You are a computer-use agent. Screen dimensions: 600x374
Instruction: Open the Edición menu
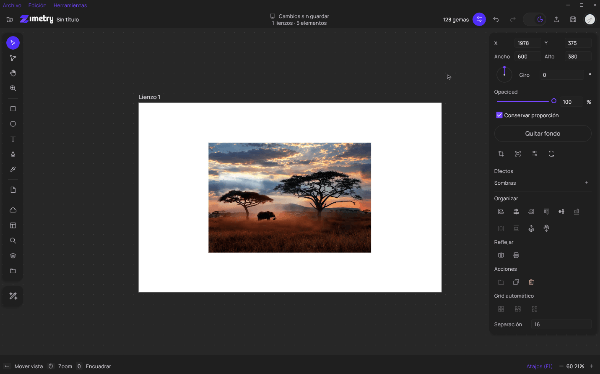coord(37,5)
